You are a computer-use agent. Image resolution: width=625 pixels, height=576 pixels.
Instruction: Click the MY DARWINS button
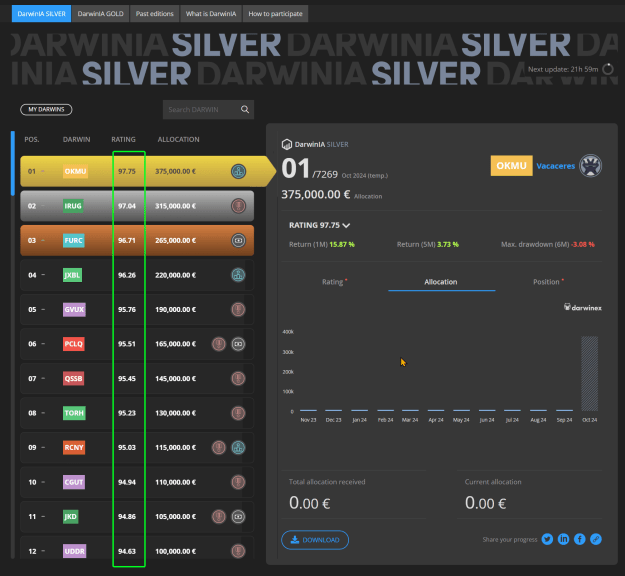pos(46,110)
